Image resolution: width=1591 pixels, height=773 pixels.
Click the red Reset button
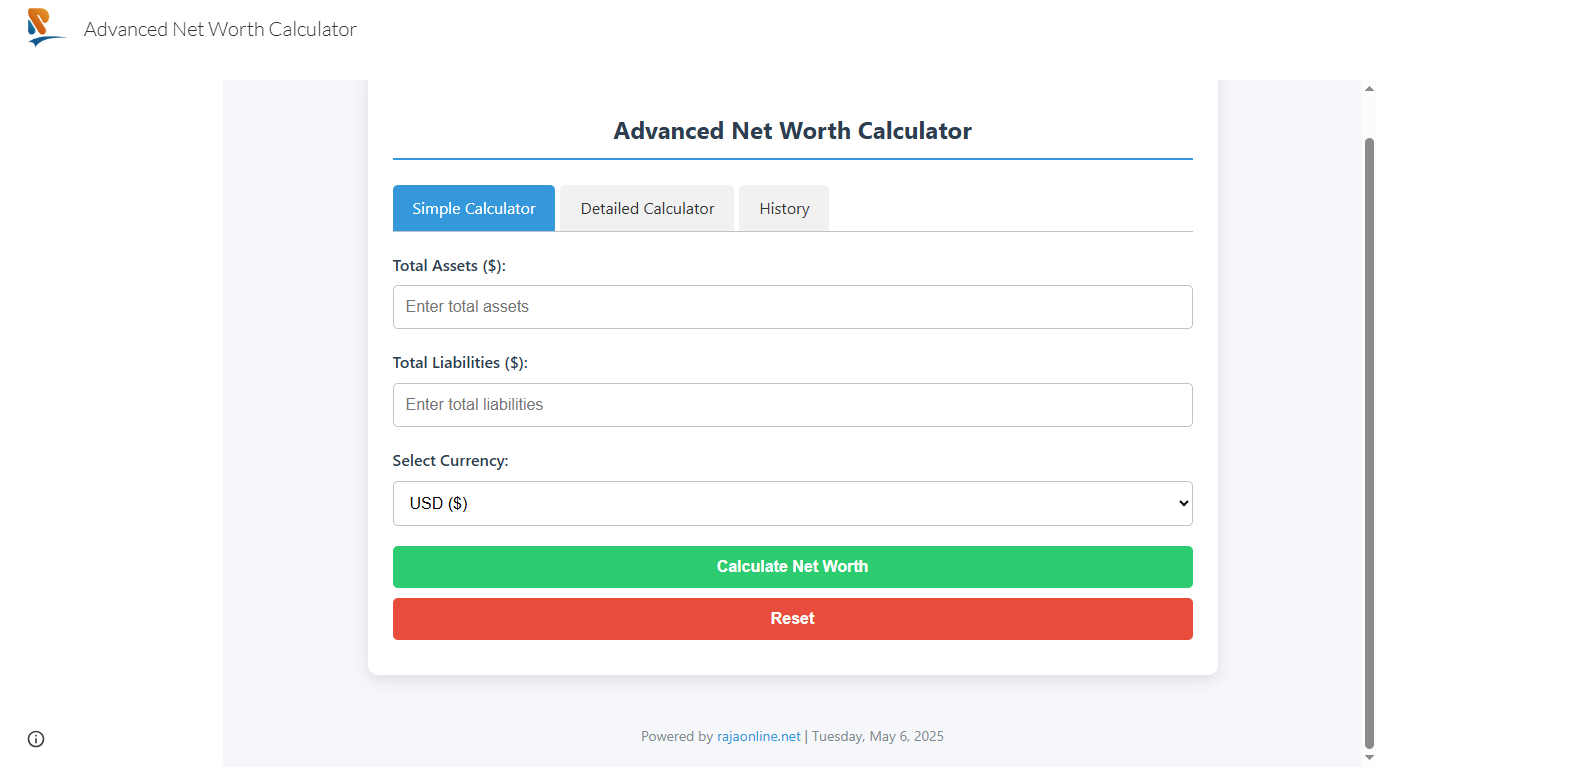pyautogui.click(x=792, y=619)
